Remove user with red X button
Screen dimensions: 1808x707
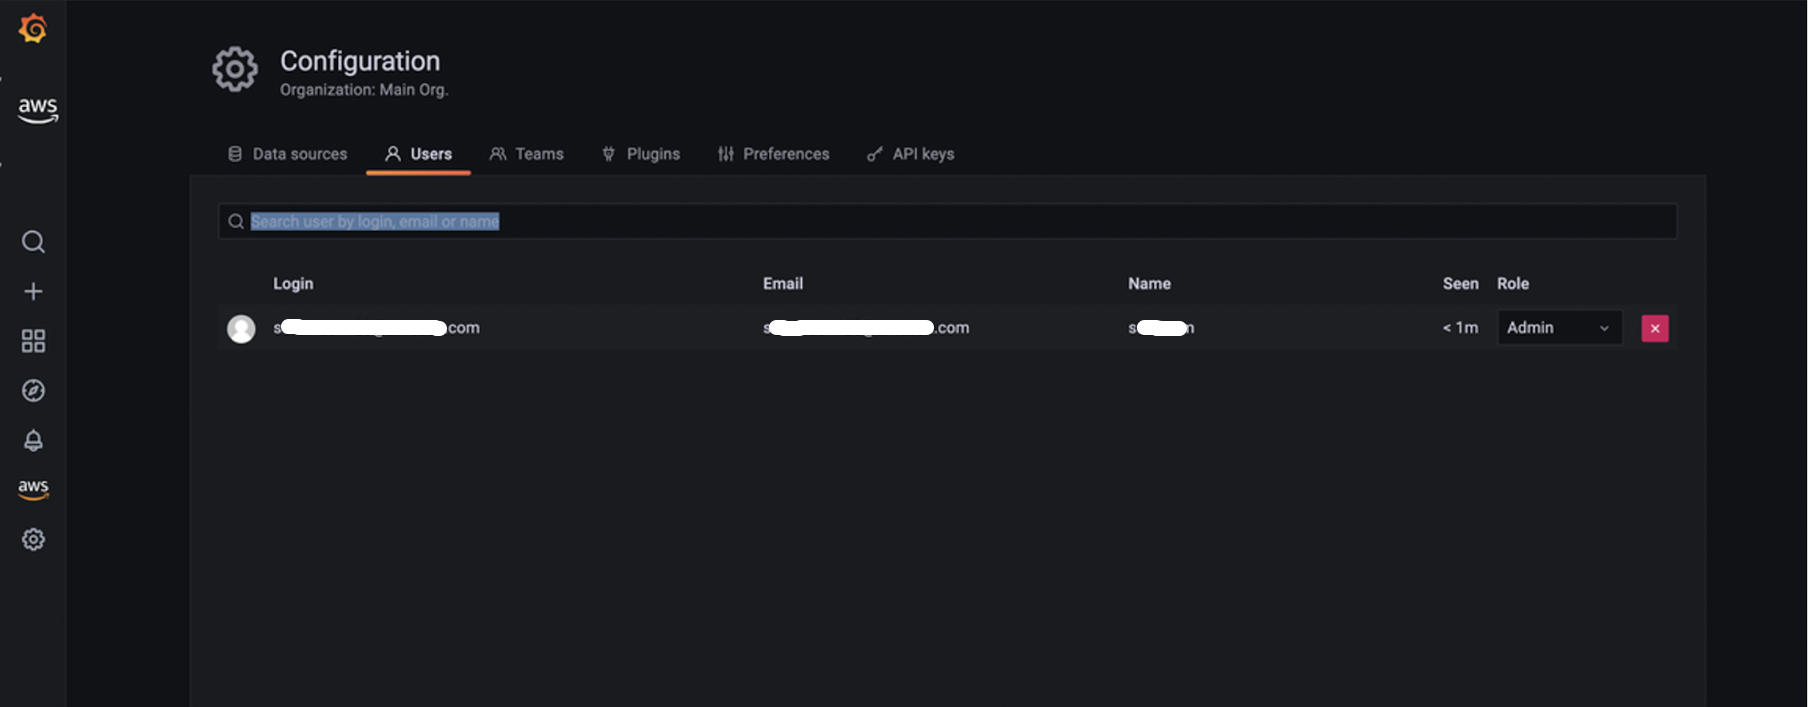[x=1655, y=328]
